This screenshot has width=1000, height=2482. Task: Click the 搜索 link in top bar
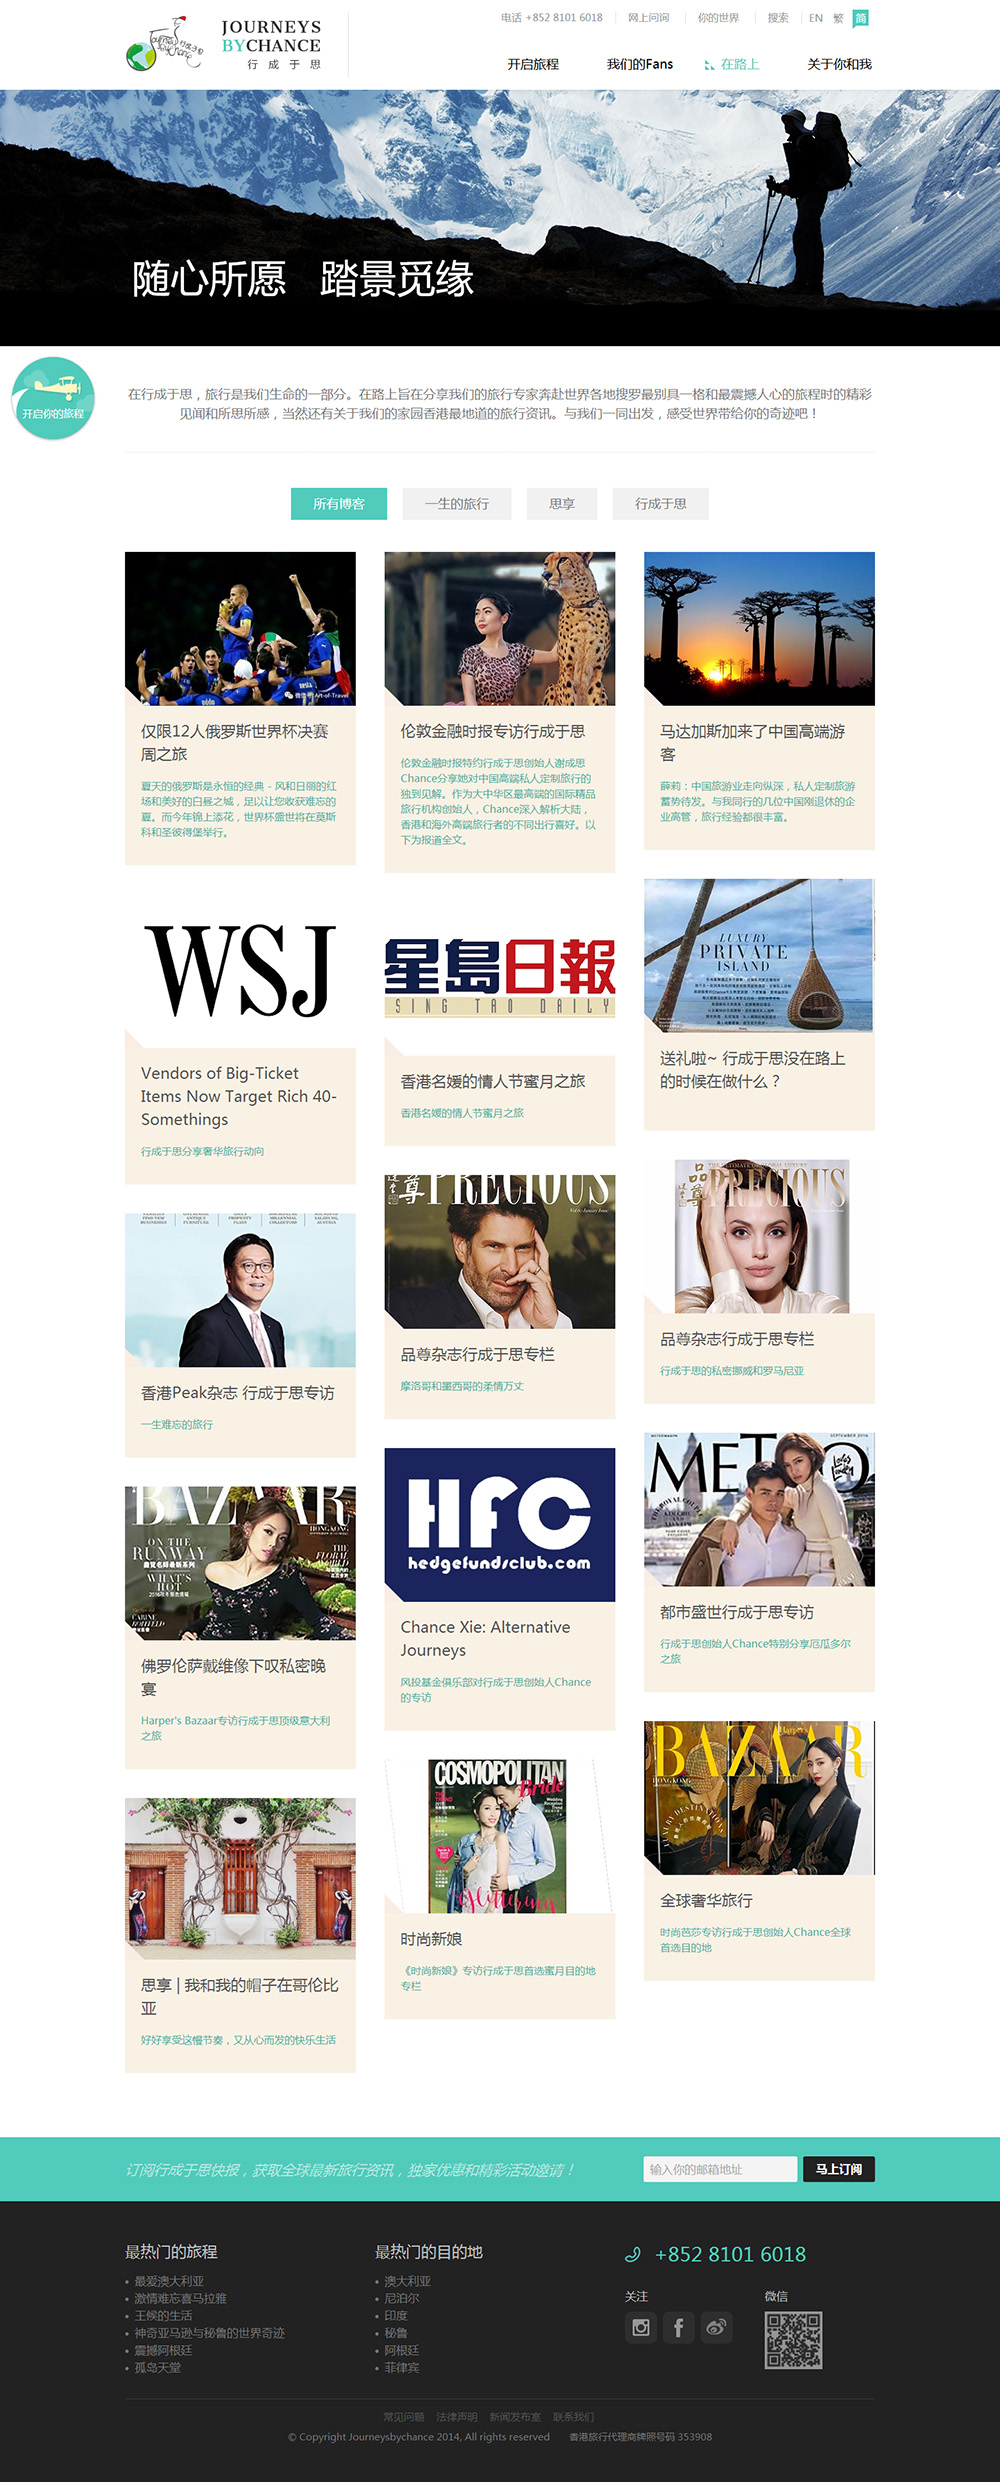(x=778, y=18)
